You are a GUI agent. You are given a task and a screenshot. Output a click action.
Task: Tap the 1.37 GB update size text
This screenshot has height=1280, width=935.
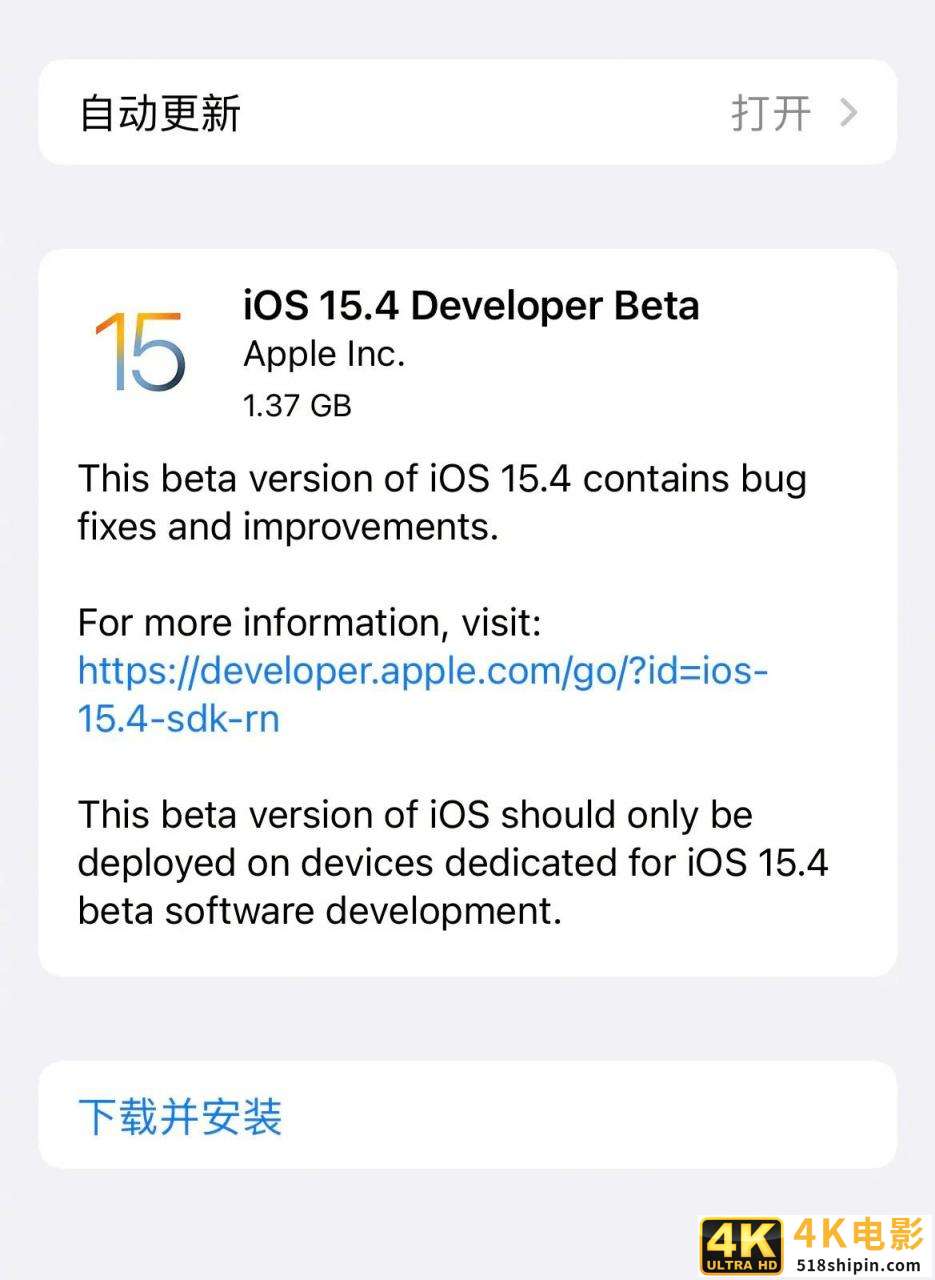click(297, 405)
